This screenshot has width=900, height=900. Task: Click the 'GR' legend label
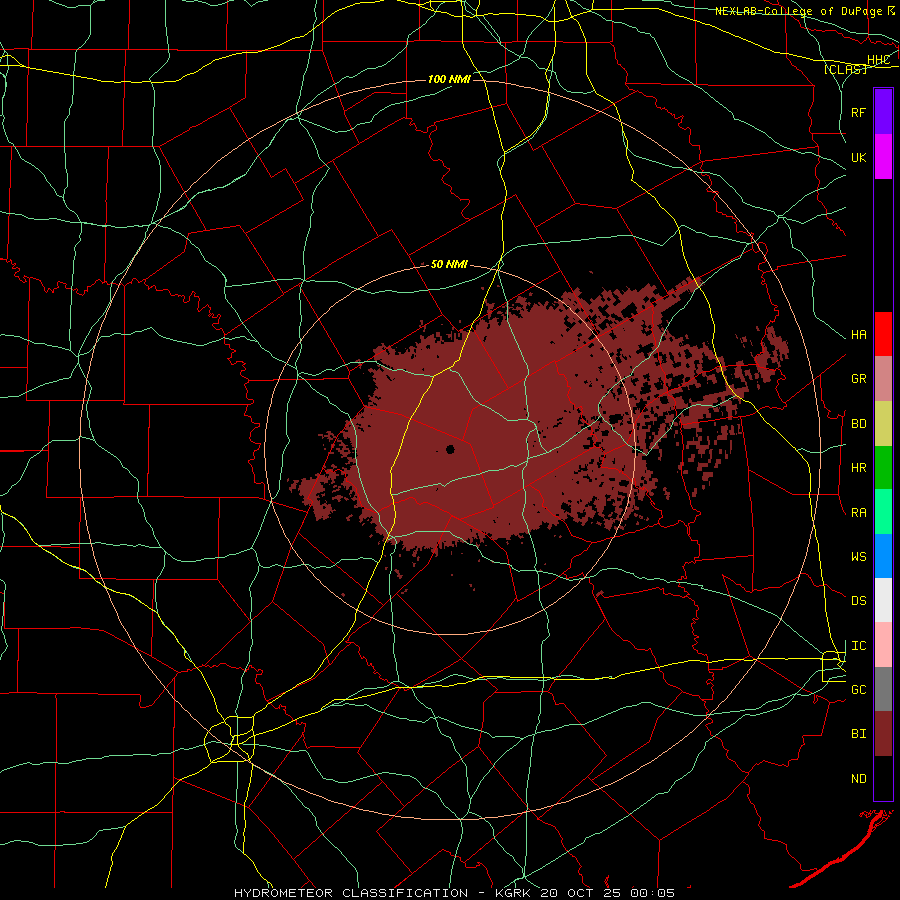[x=859, y=379]
